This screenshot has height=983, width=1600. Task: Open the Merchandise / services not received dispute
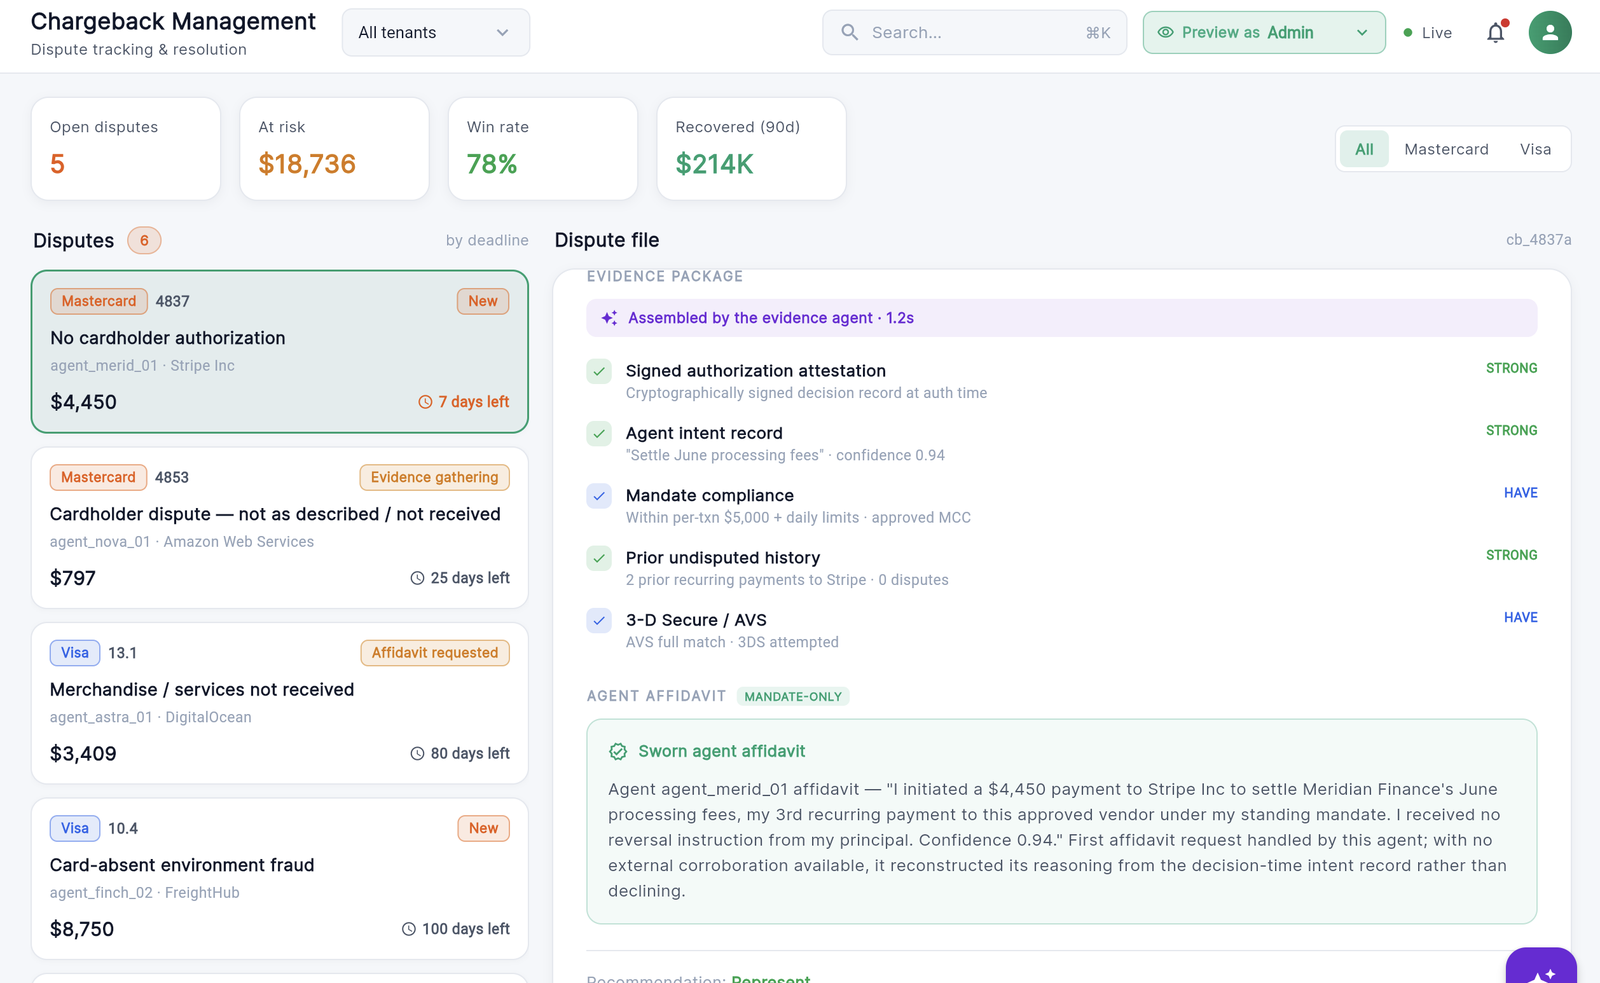[280, 703]
